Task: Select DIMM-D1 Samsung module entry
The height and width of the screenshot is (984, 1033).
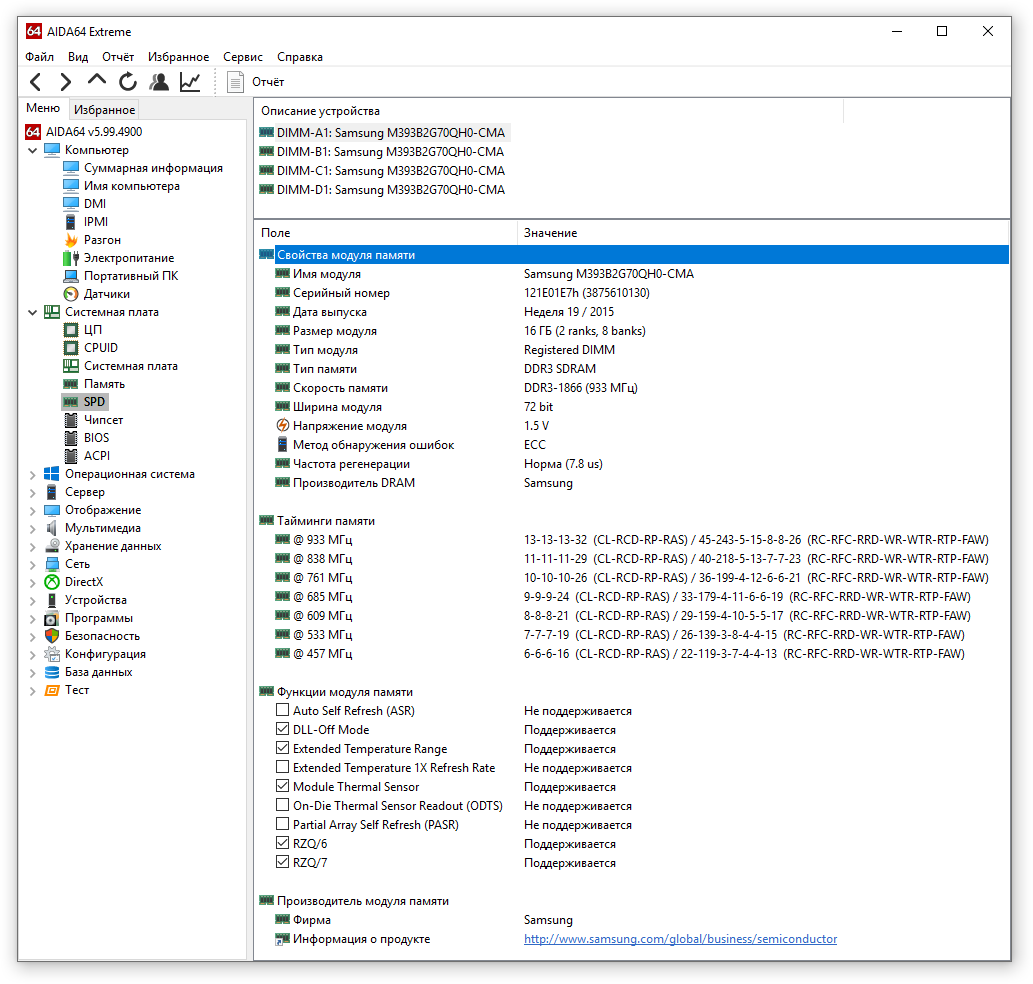Action: (x=391, y=190)
